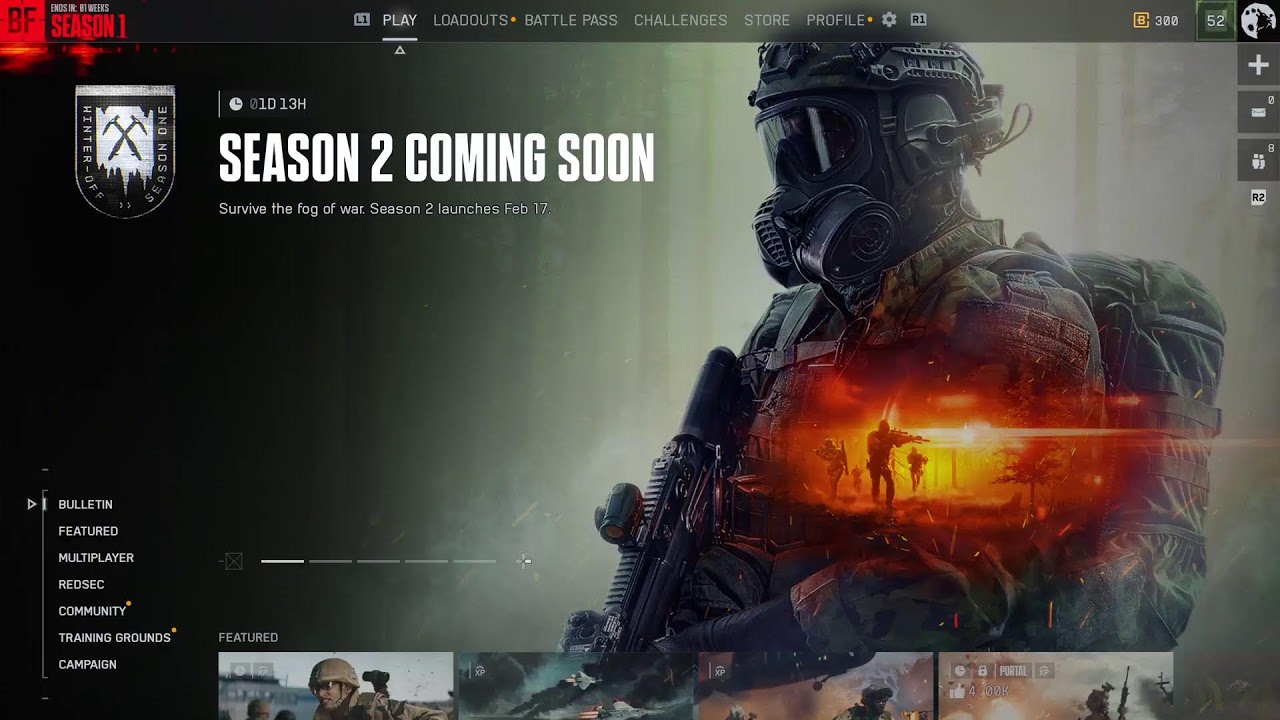Open the first featured card with helmeted soldier
This screenshot has width=1280, height=720.
[335, 686]
